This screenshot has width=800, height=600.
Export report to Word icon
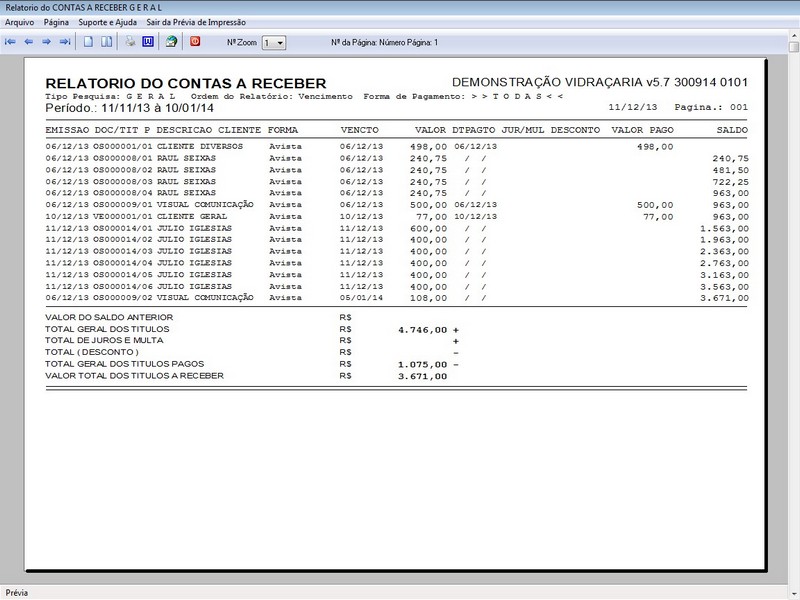click(x=148, y=42)
